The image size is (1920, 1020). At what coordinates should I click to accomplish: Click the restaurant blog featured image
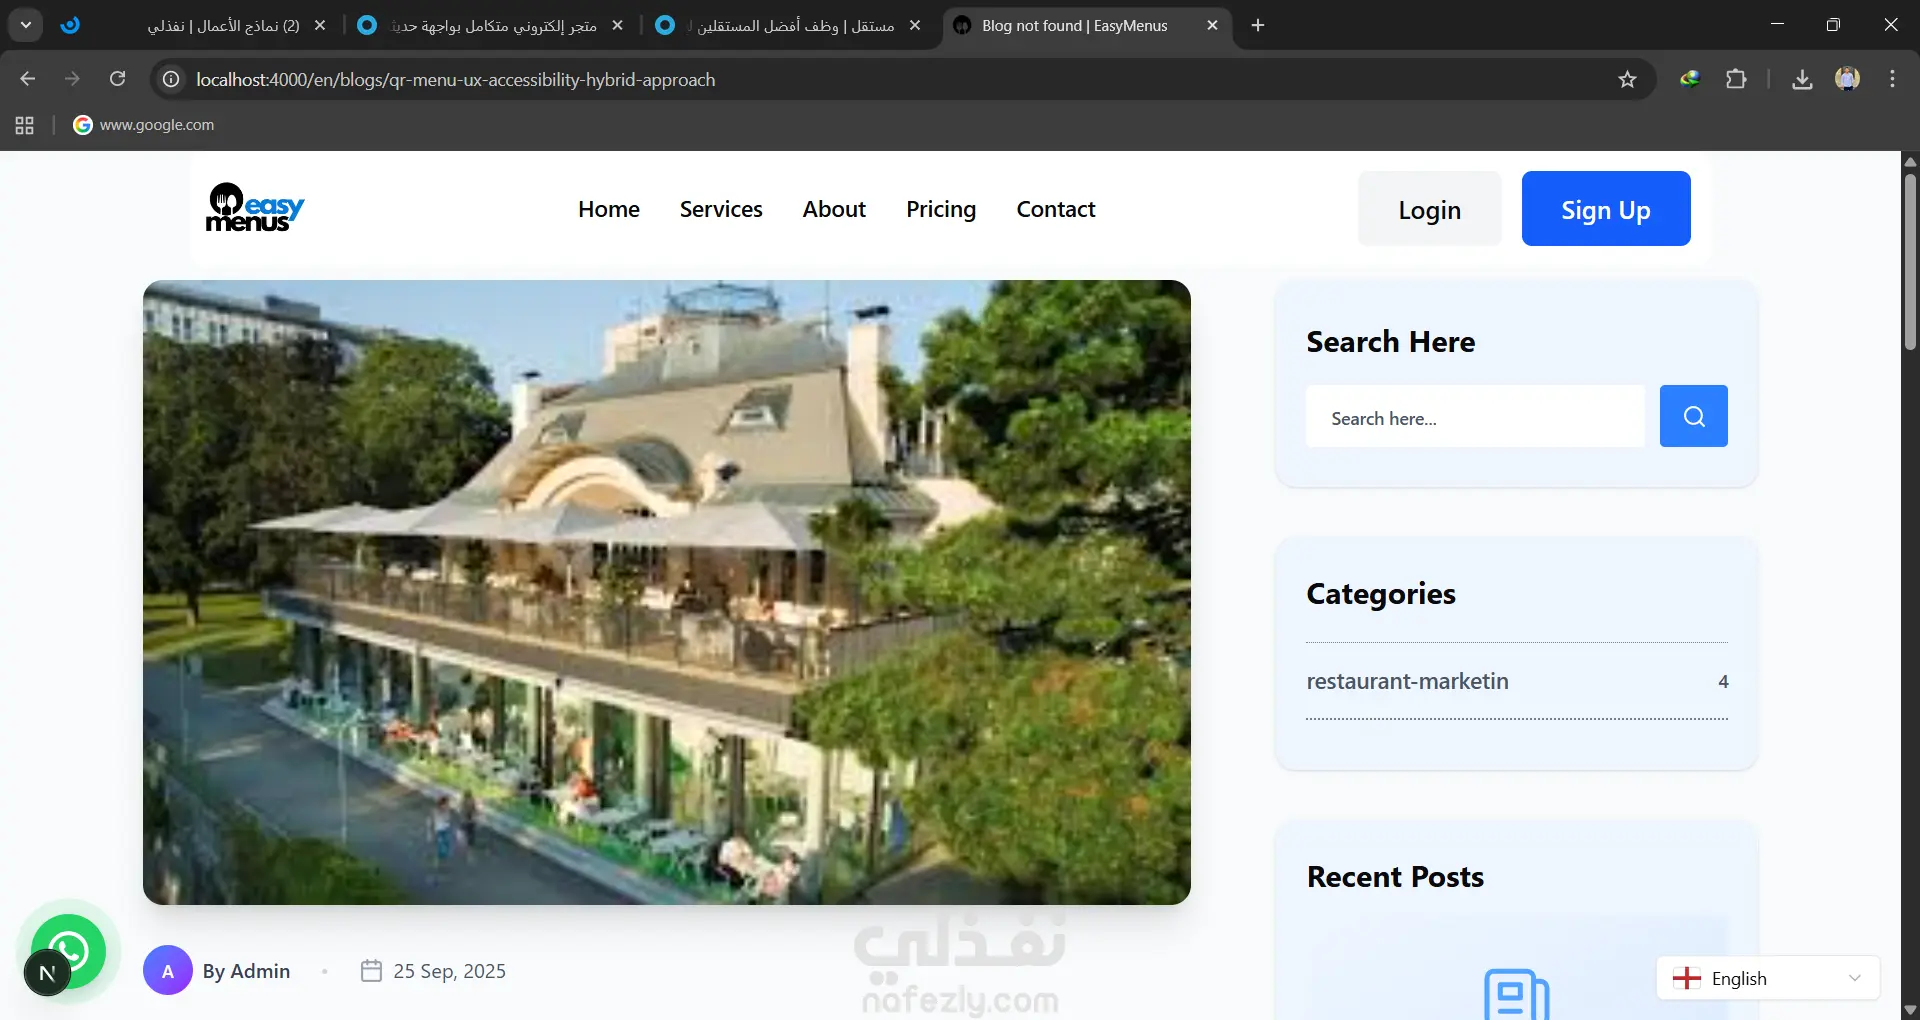click(x=667, y=592)
